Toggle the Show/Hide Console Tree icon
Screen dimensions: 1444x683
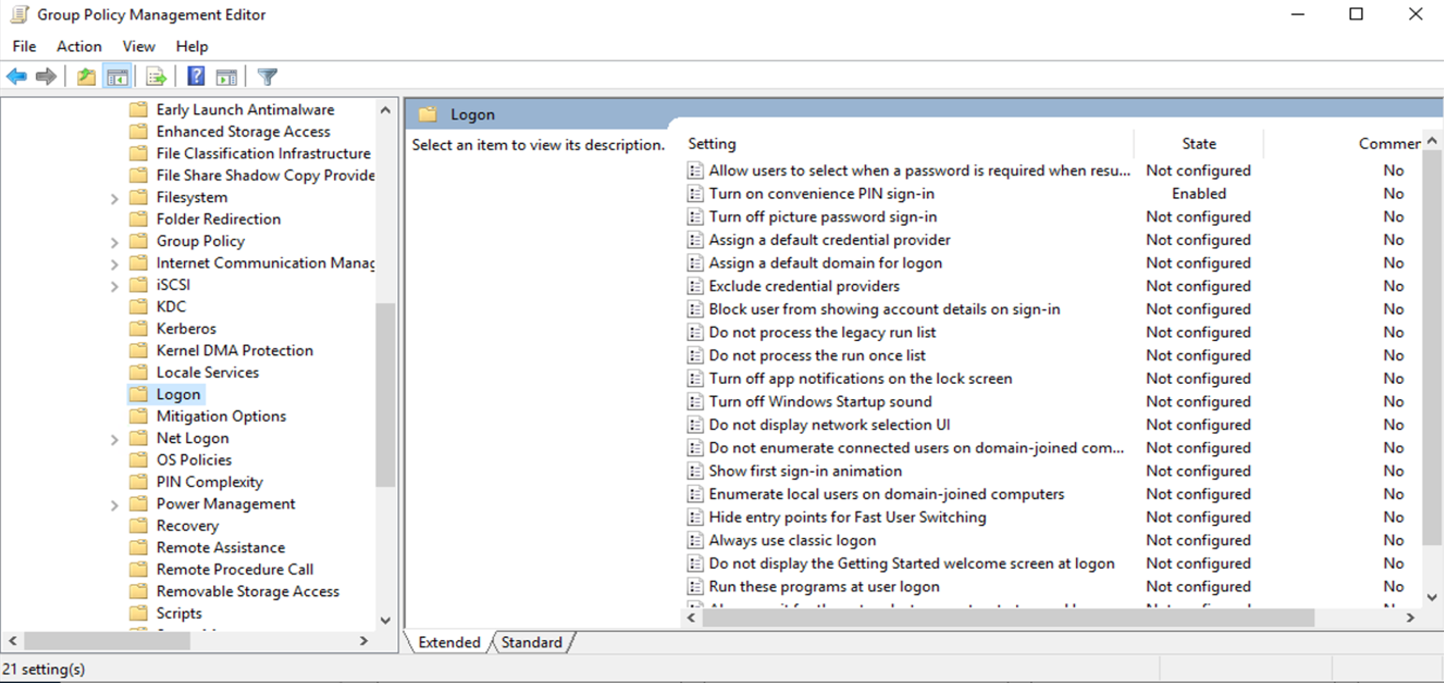pyautogui.click(x=118, y=77)
